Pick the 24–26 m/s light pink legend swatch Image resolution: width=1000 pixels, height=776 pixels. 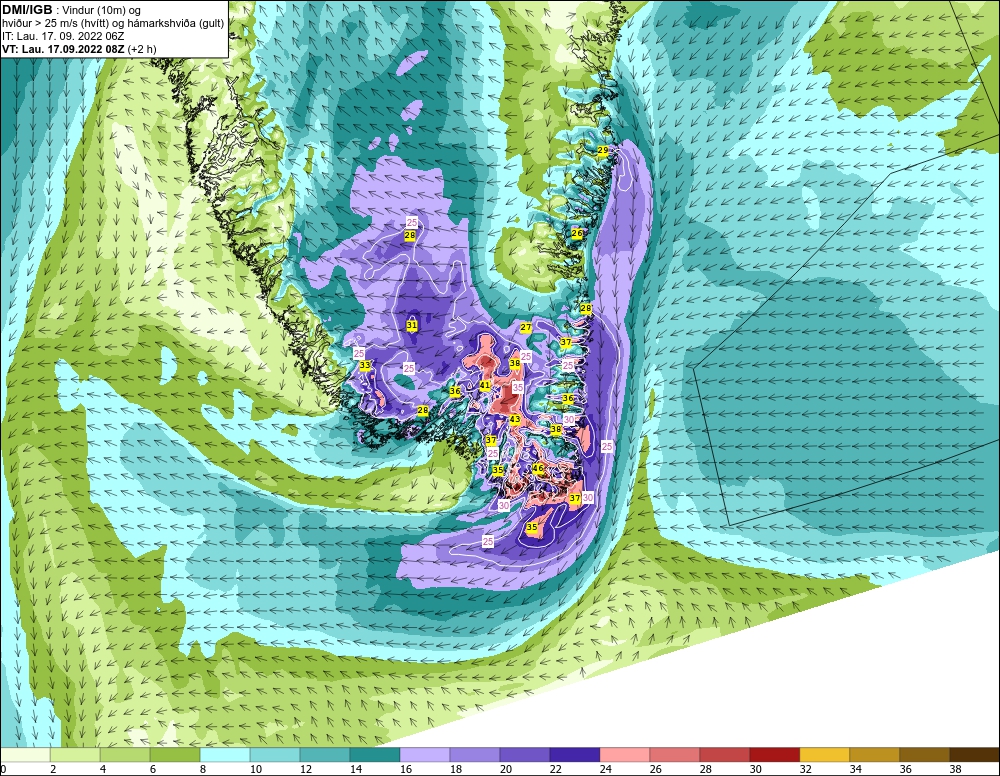pyautogui.click(x=625, y=755)
